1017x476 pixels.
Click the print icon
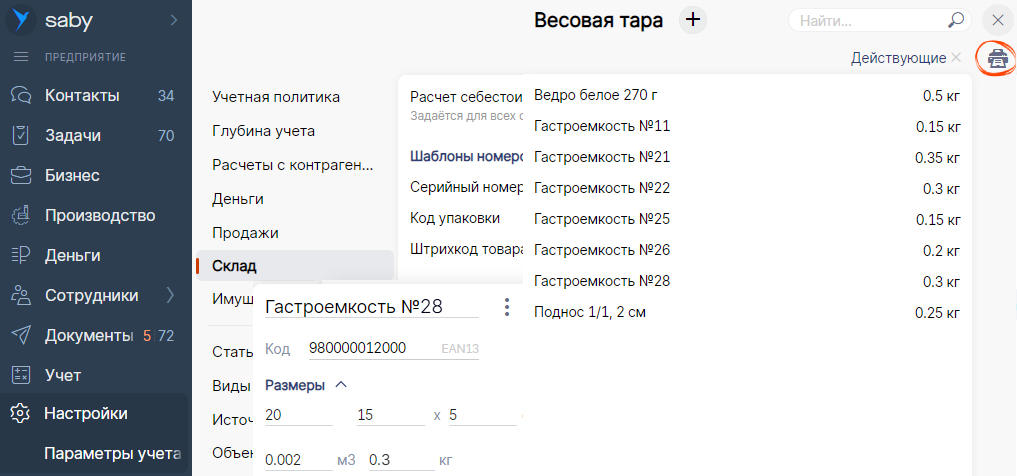[996, 58]
